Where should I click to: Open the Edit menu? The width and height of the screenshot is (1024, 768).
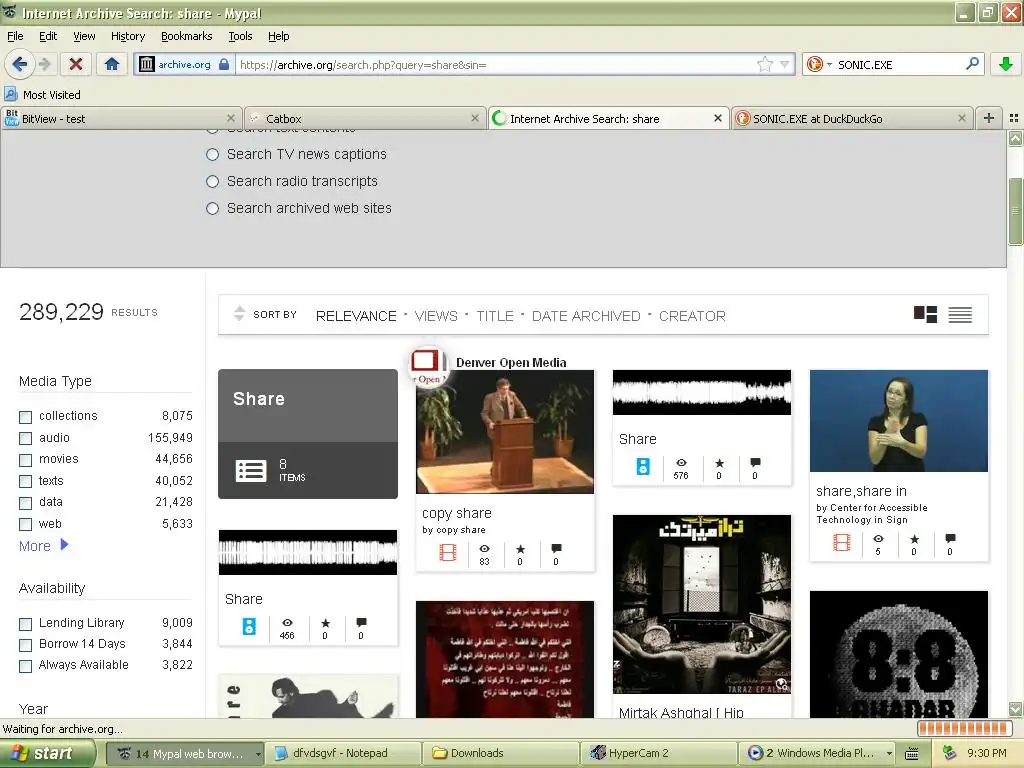(48, 36)
